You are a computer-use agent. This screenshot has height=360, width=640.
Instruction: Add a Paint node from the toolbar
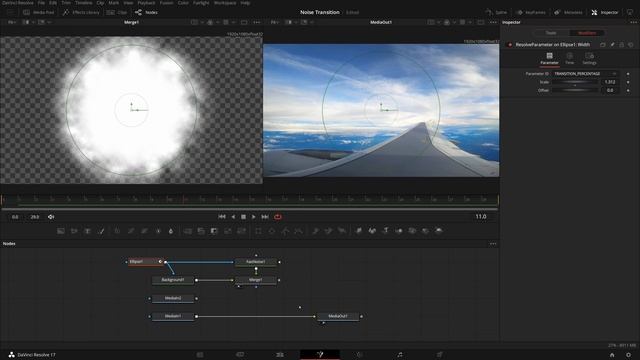click(102, 231)
